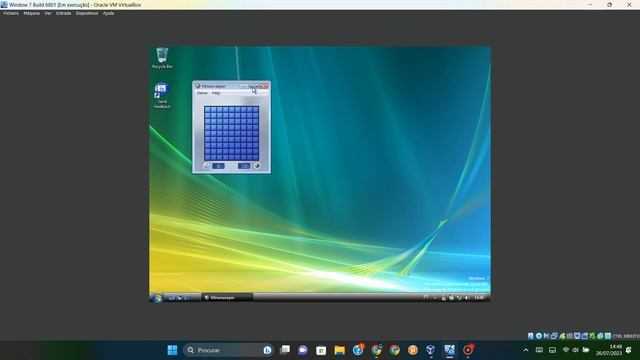Open Microsoft Store on the taskbar
Image resolution: width=640 pixels, height=360 pixels.
321,350
